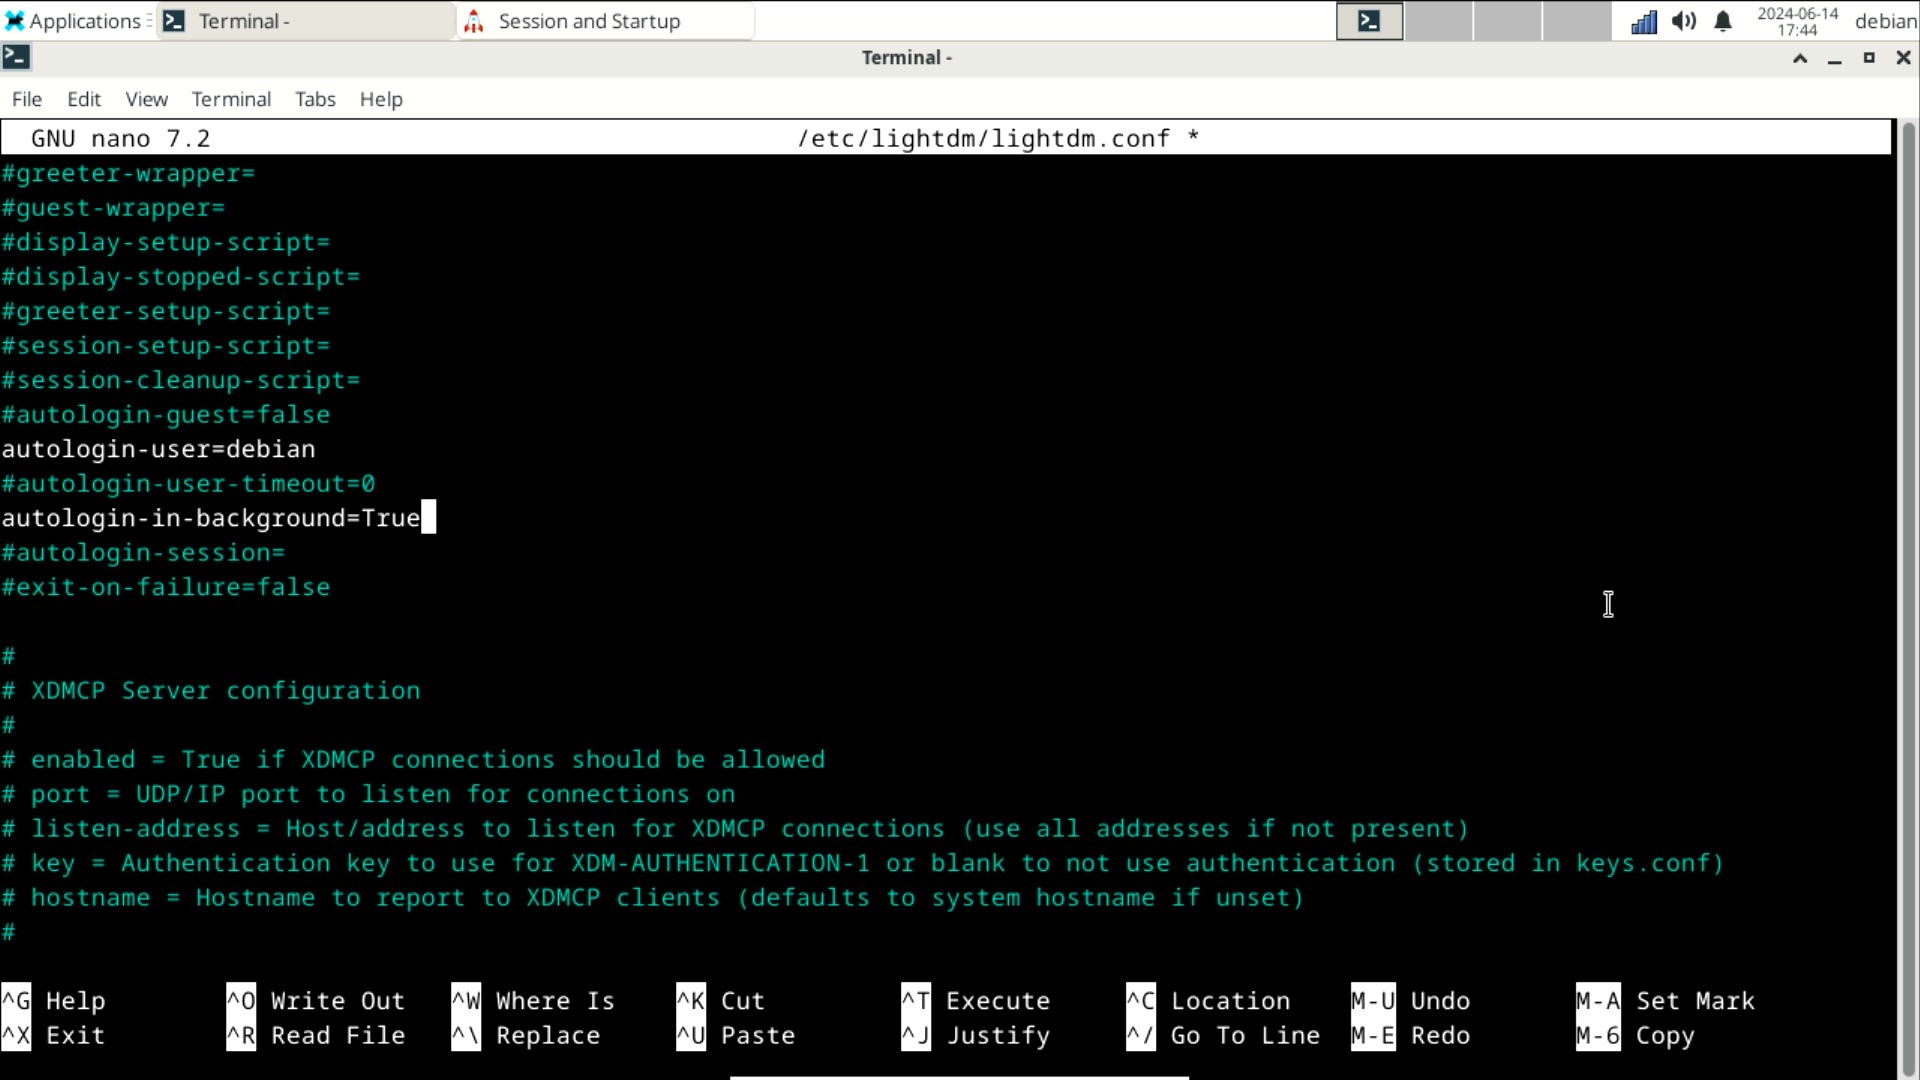Click the ^J Justify shortcut hint
Image resolution: width=1920 pixels, height=1080 pixels.
click(x=976, y=1036)
